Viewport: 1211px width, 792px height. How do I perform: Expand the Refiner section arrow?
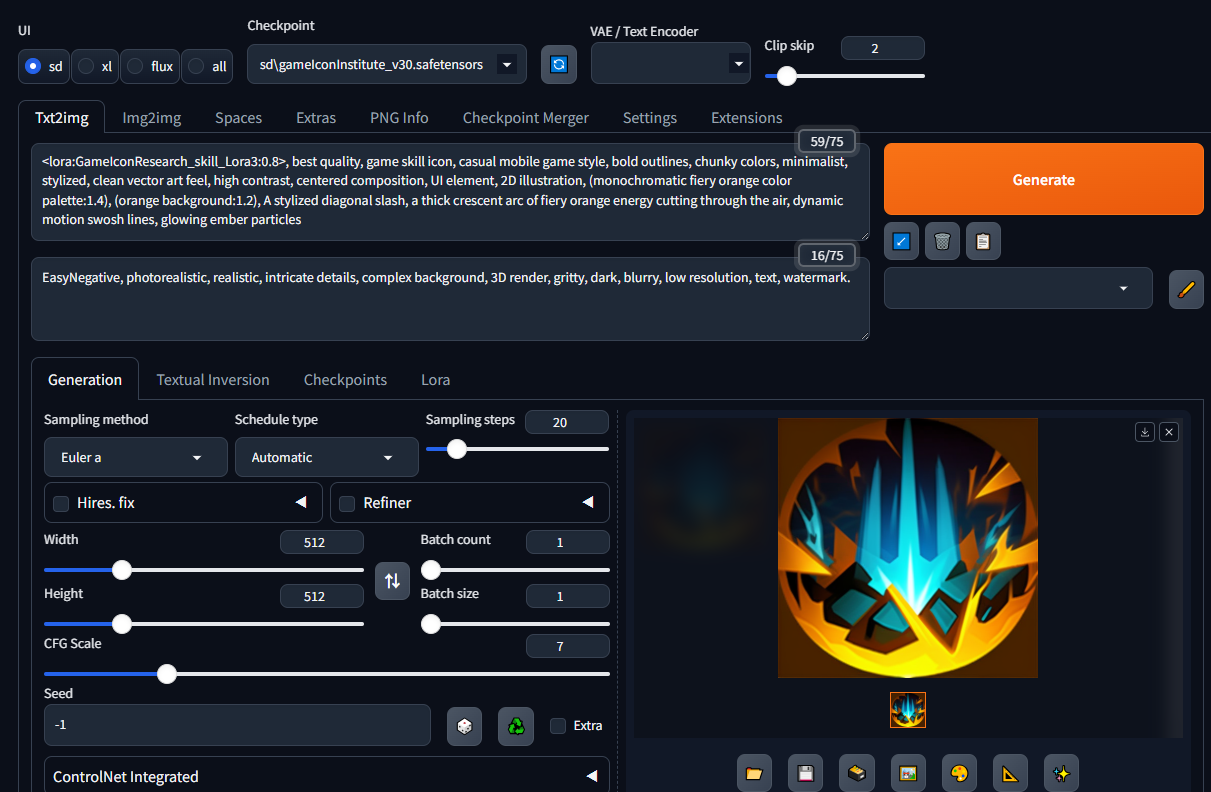pyautogui.click(x=588, y=502)
